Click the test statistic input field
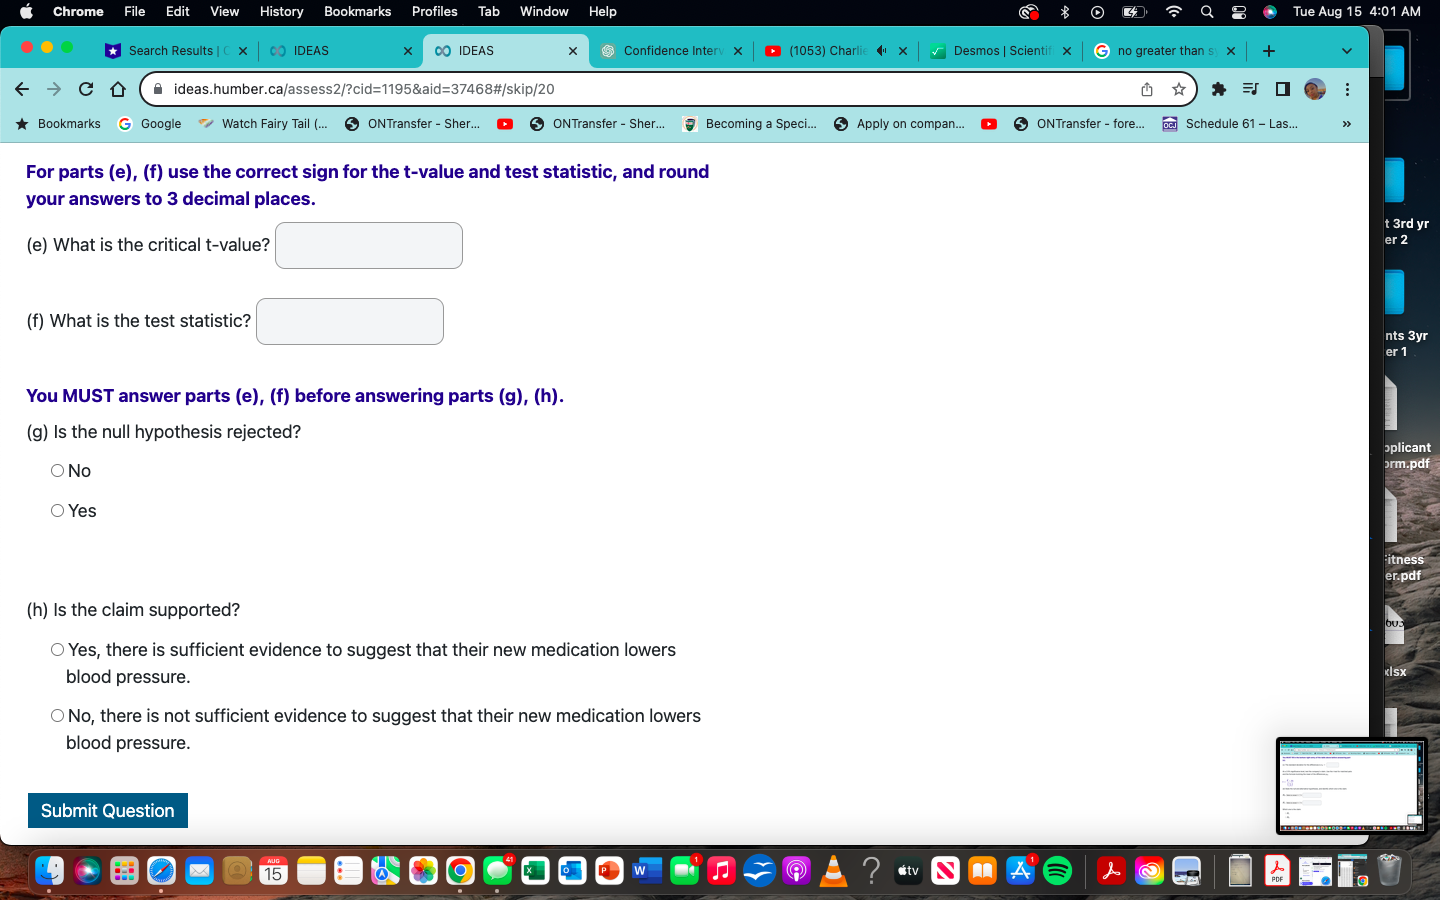The height and width of the screenshot is (900, 1440). coord(350,321)
